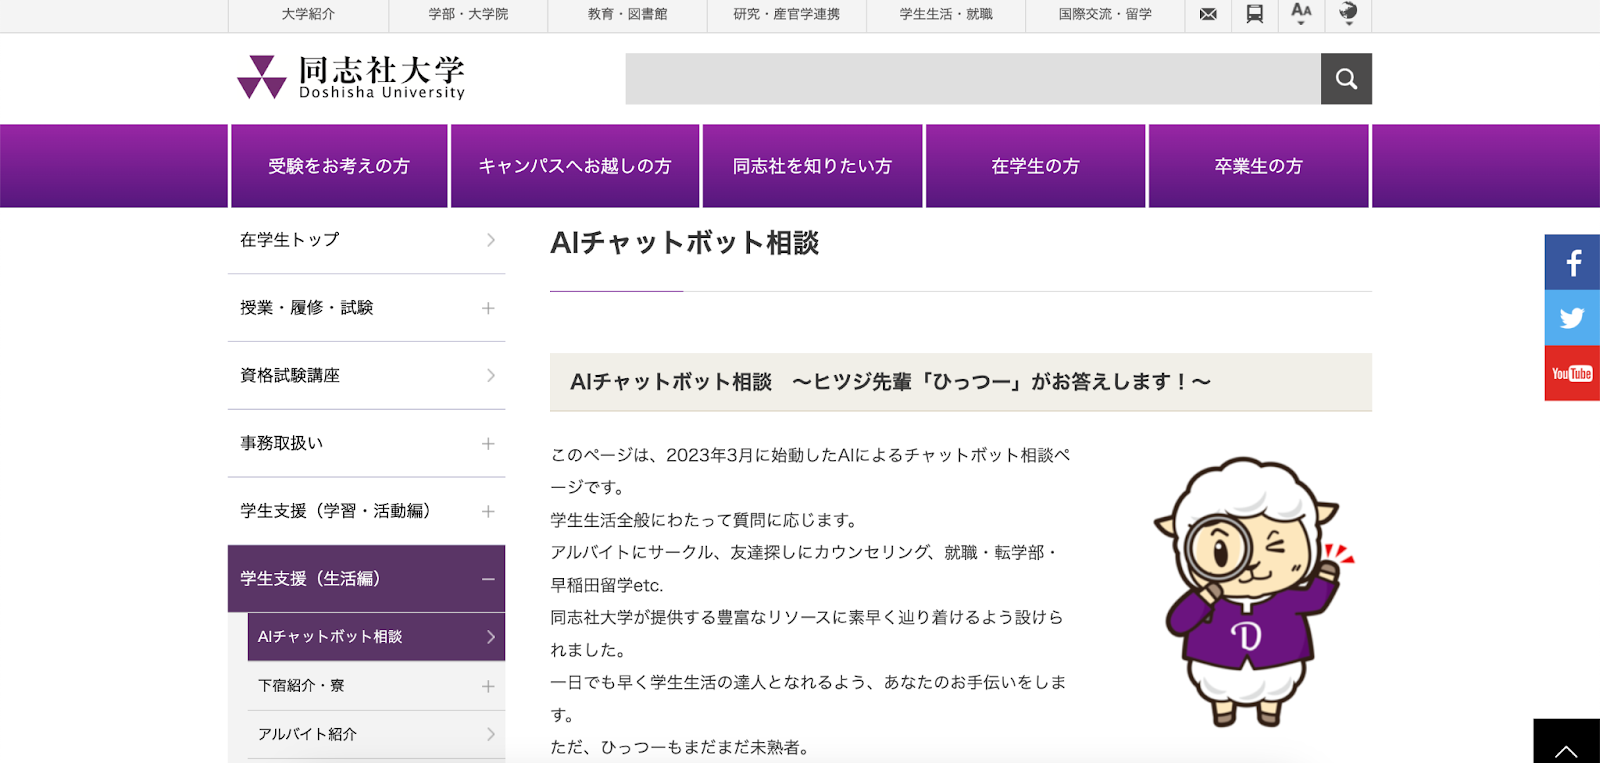Click text 学生生活全般にわたって質問に応じます。
1600x763 pixels.
pyautogui.click(x=705, y=520)
